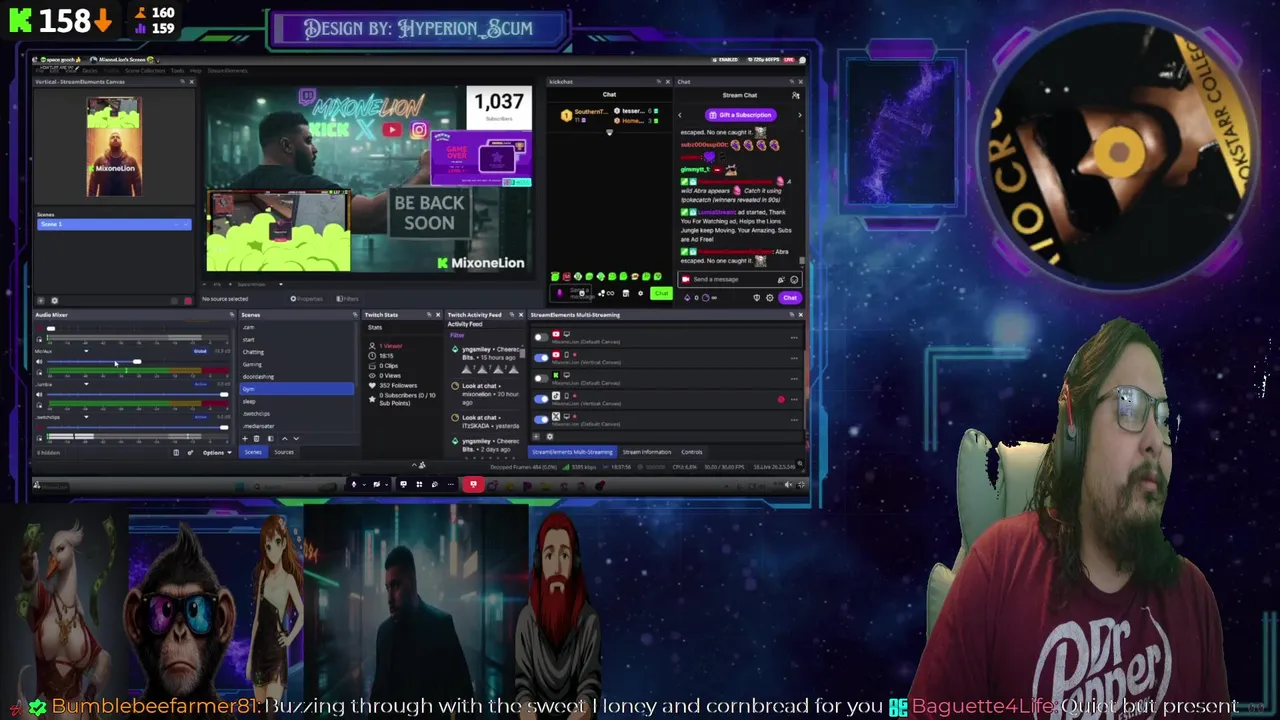Click red record button in Vertical Canvas panel
The image size is (1280, 720).
[x=188, y=300]
